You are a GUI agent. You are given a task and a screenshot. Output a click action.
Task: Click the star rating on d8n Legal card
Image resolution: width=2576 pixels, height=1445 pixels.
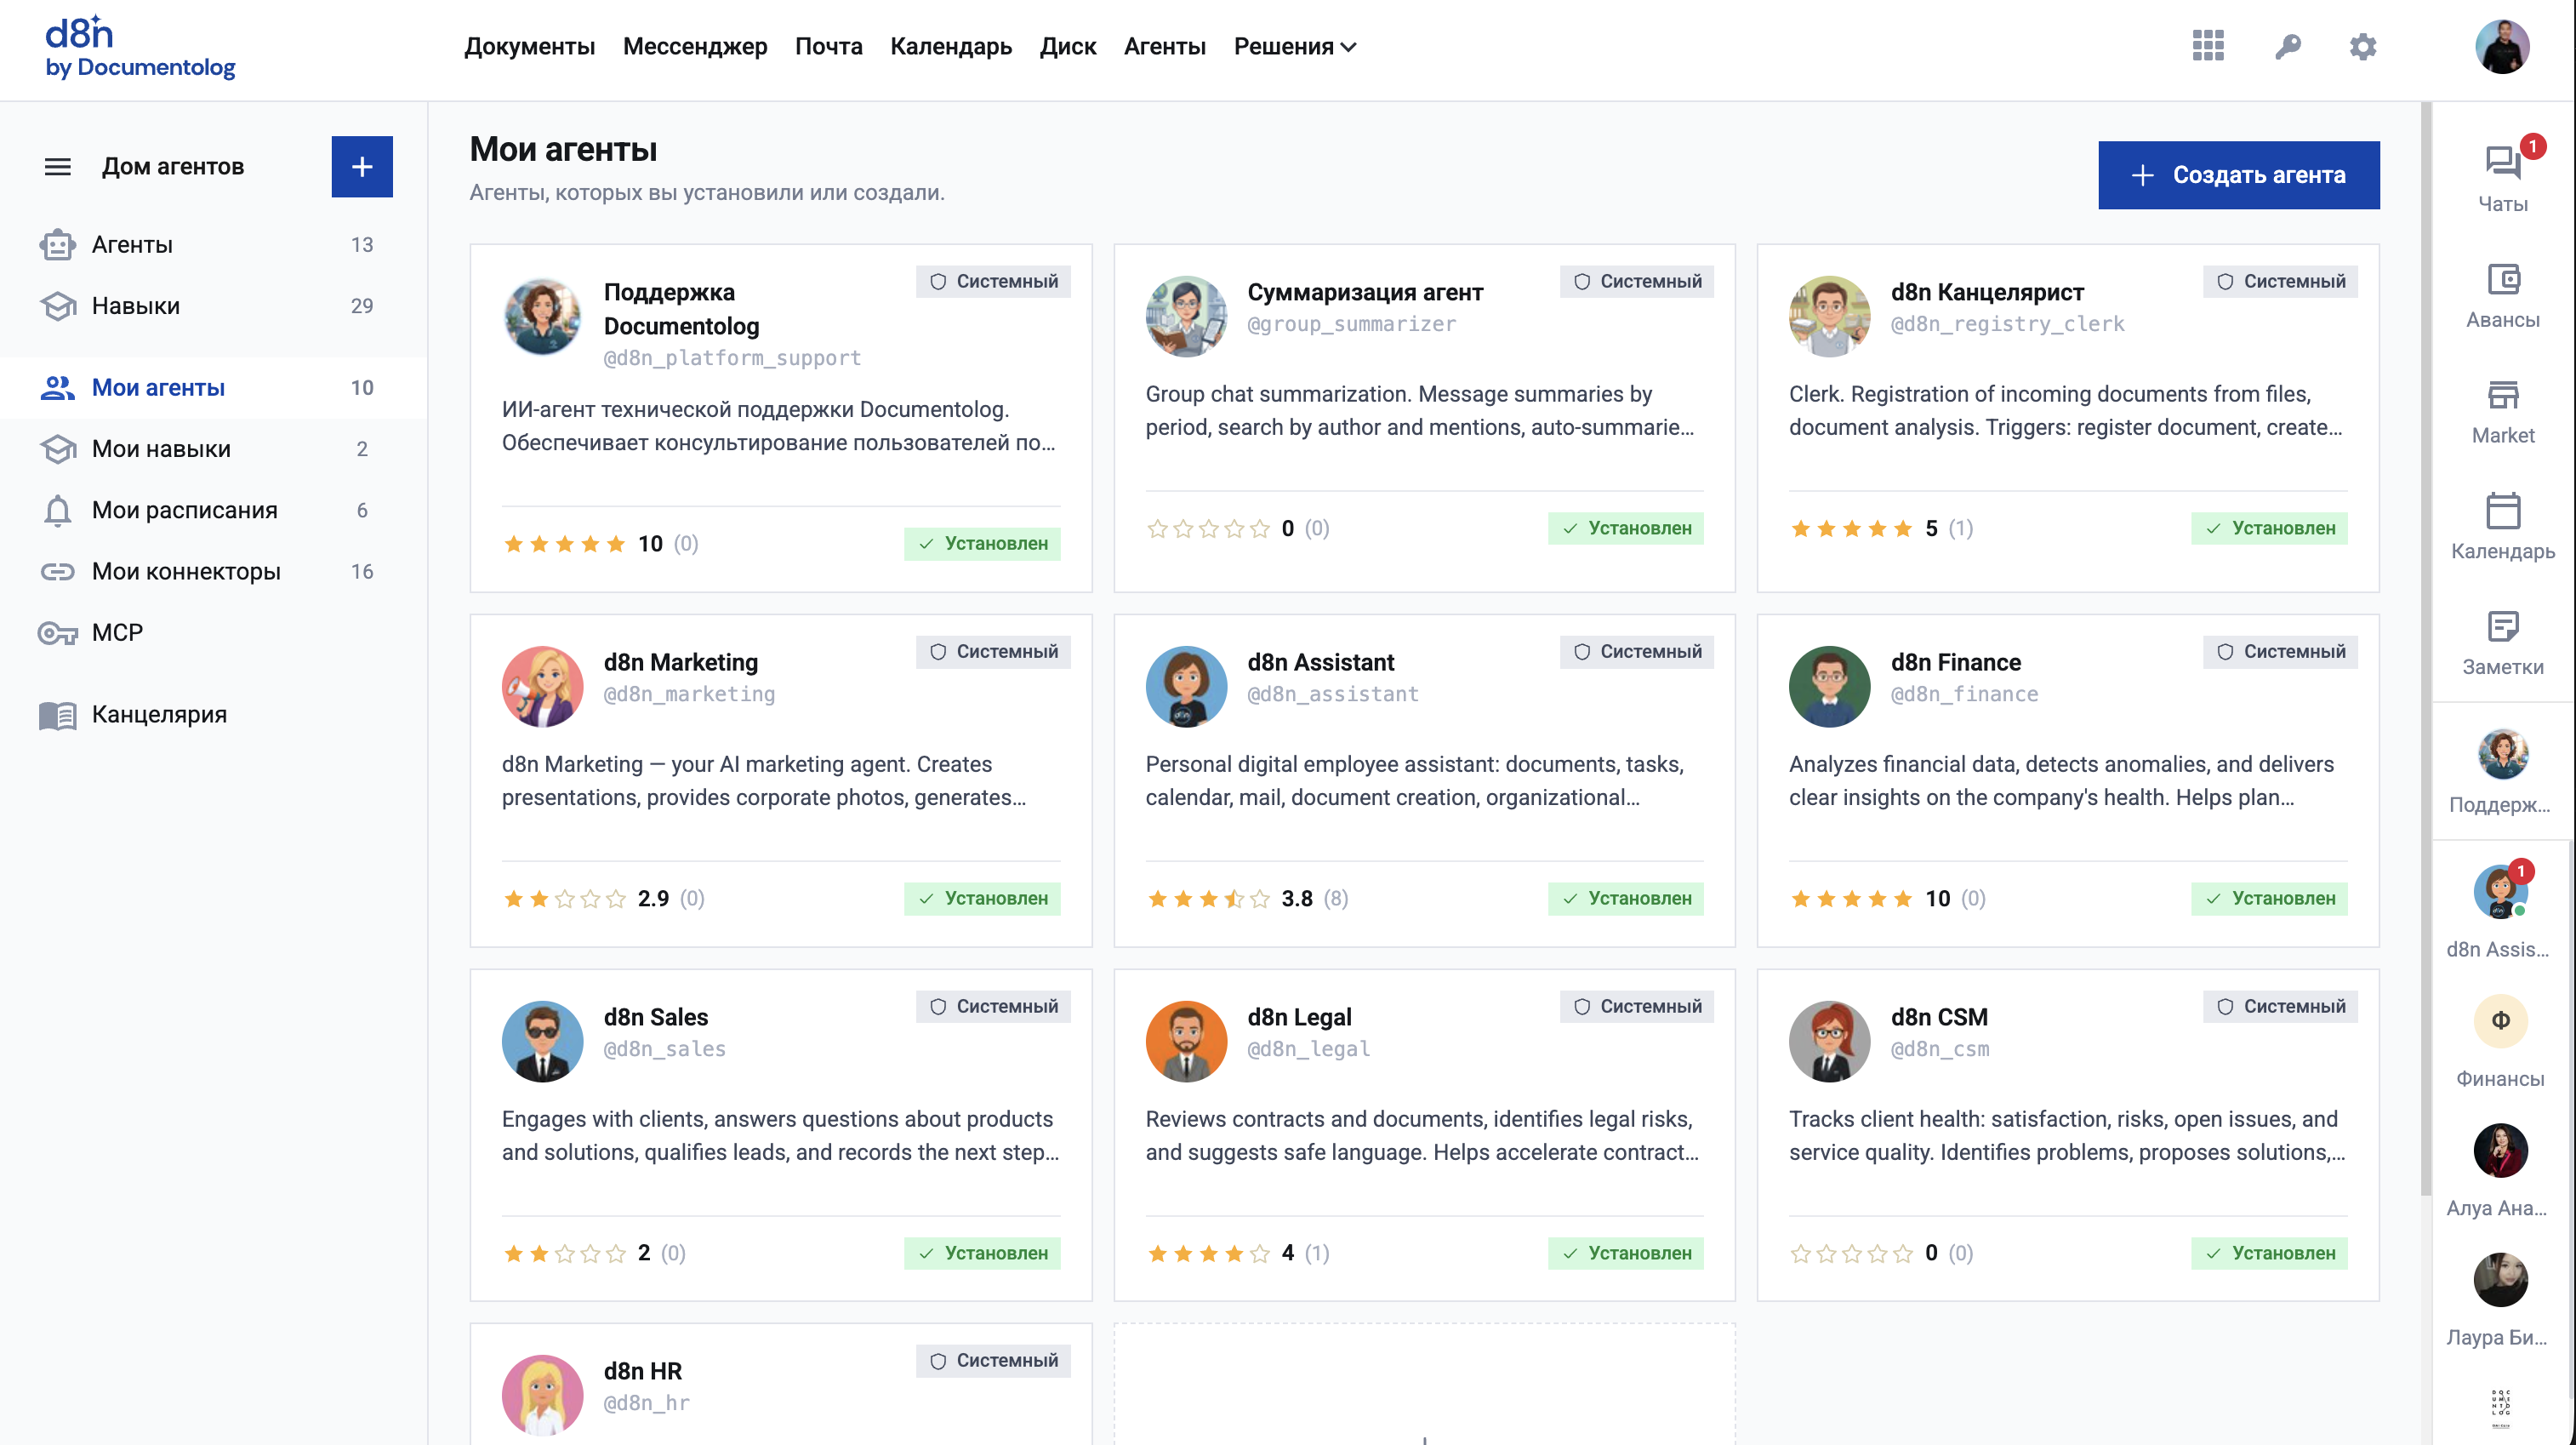1208,1253
